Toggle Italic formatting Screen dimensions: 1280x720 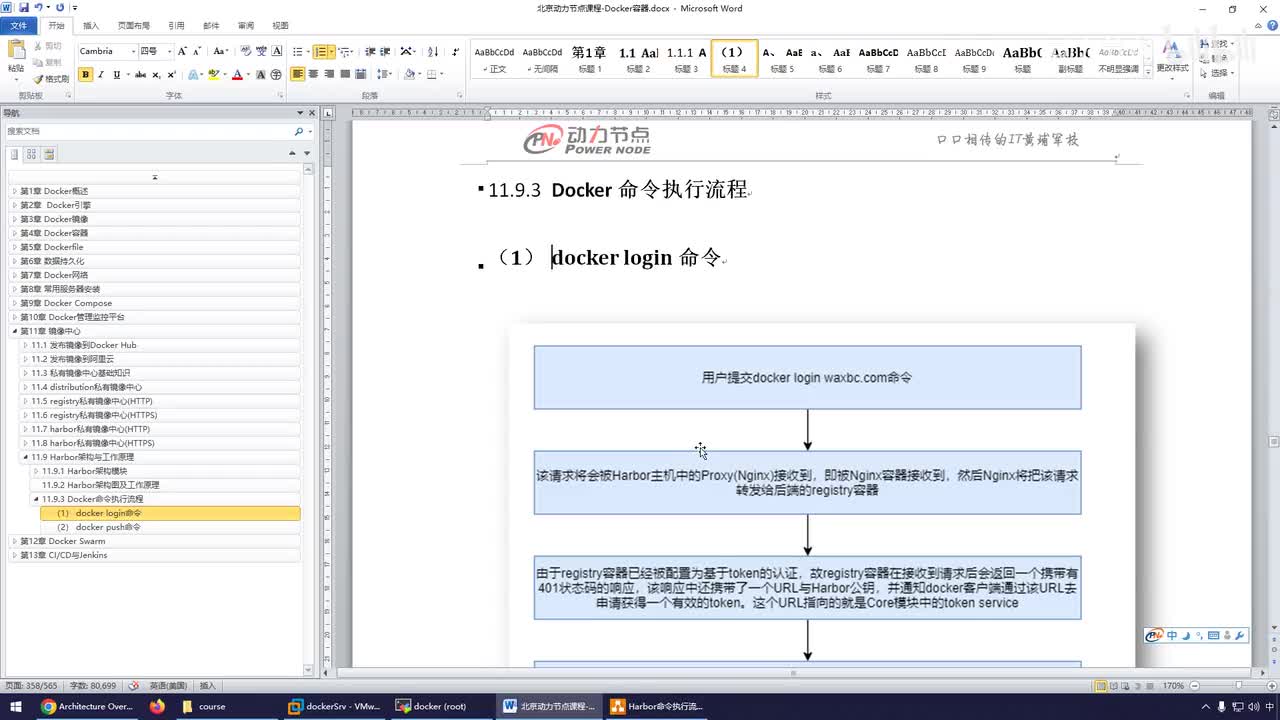click(101, 74)
